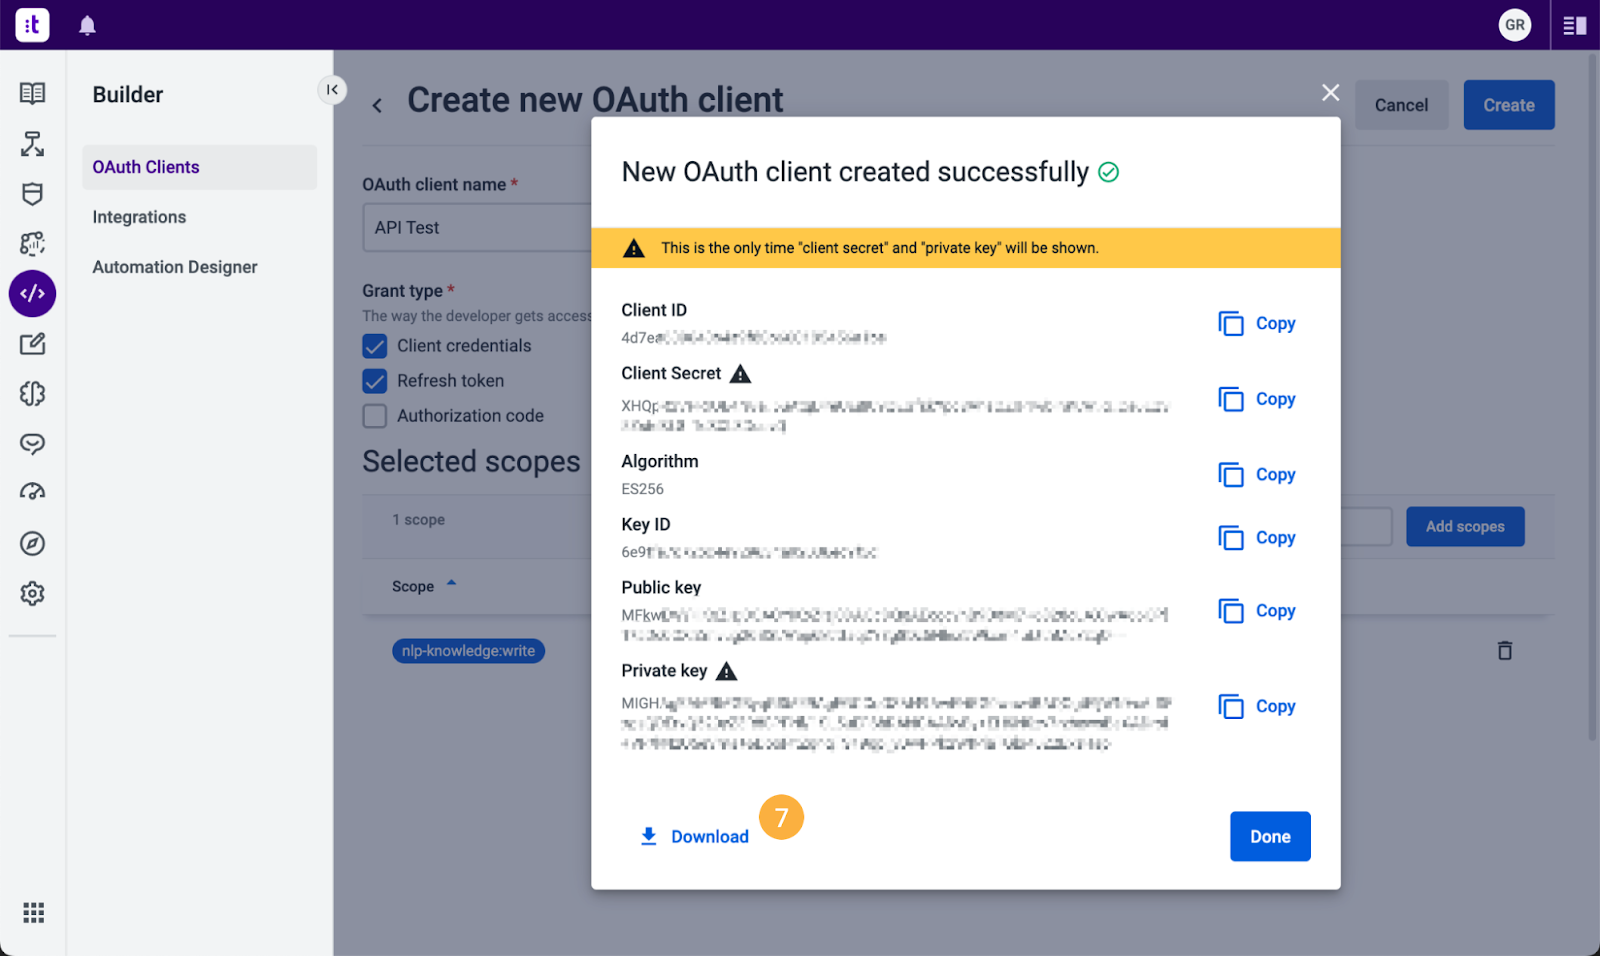Click the Add scopes button
Viewport: 1600px width, 956px height.
1464,527
